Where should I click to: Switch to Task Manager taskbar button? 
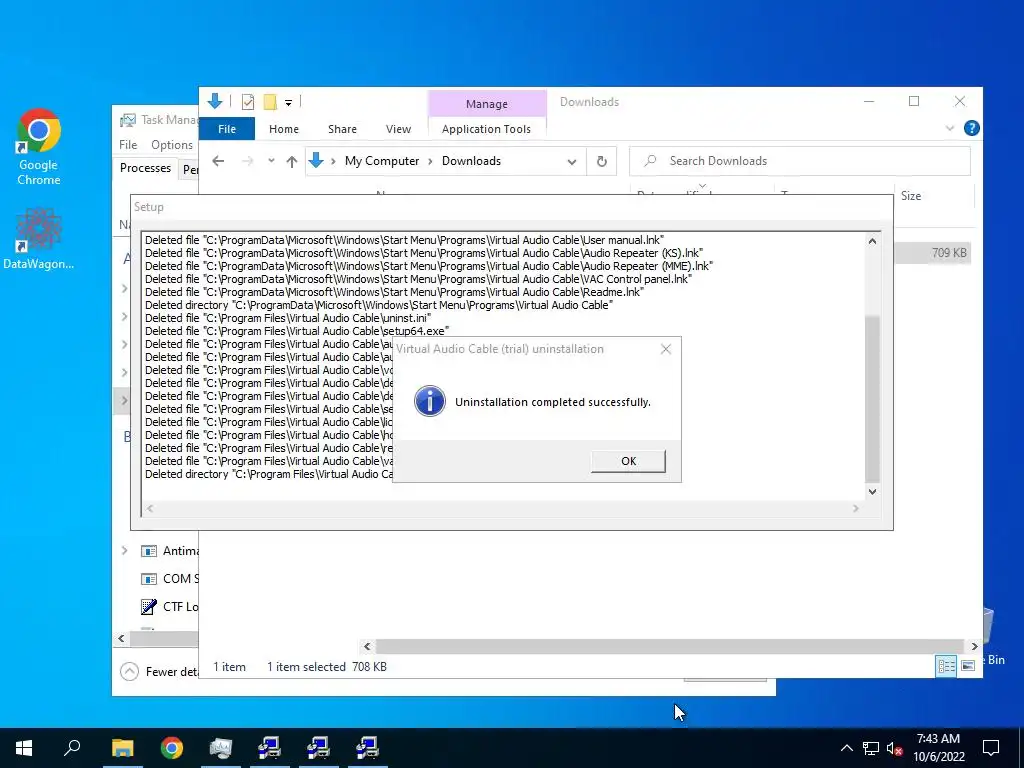coord(221,748)
